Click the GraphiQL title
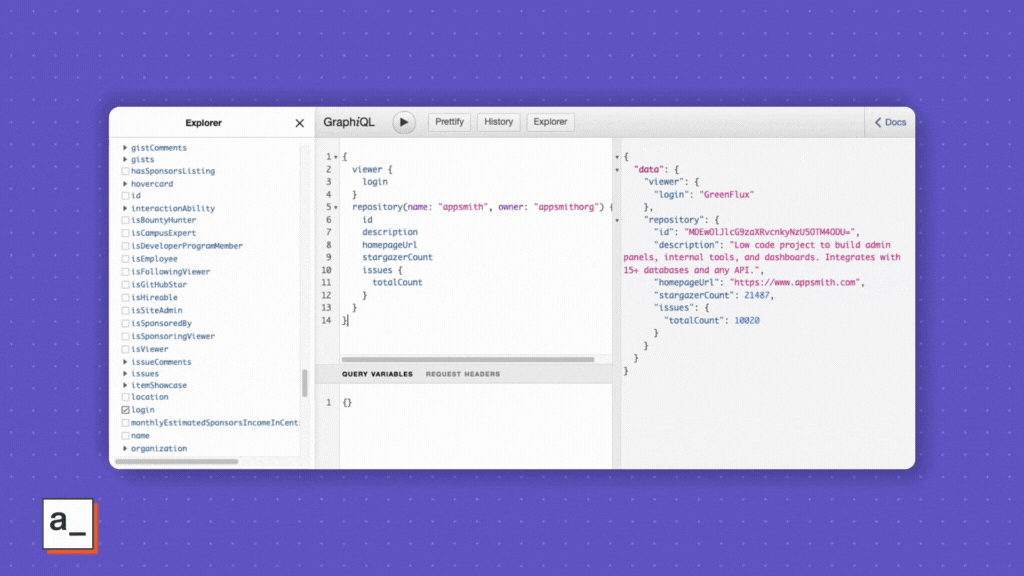The image size is (1024, 576). pos(349,122)
